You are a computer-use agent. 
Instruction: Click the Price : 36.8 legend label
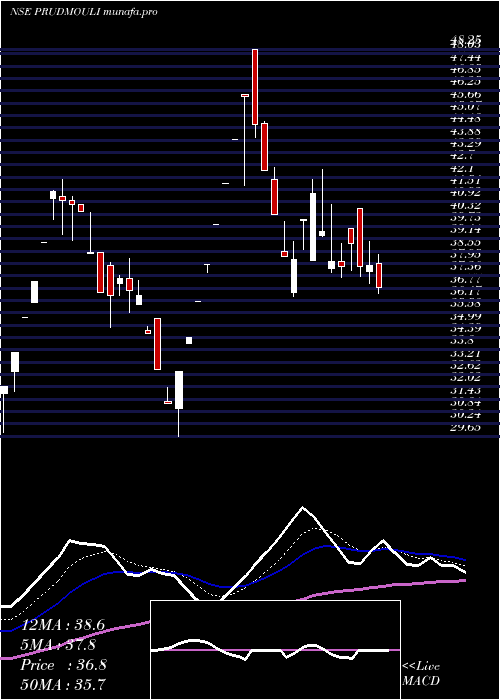tap(63, 665)
